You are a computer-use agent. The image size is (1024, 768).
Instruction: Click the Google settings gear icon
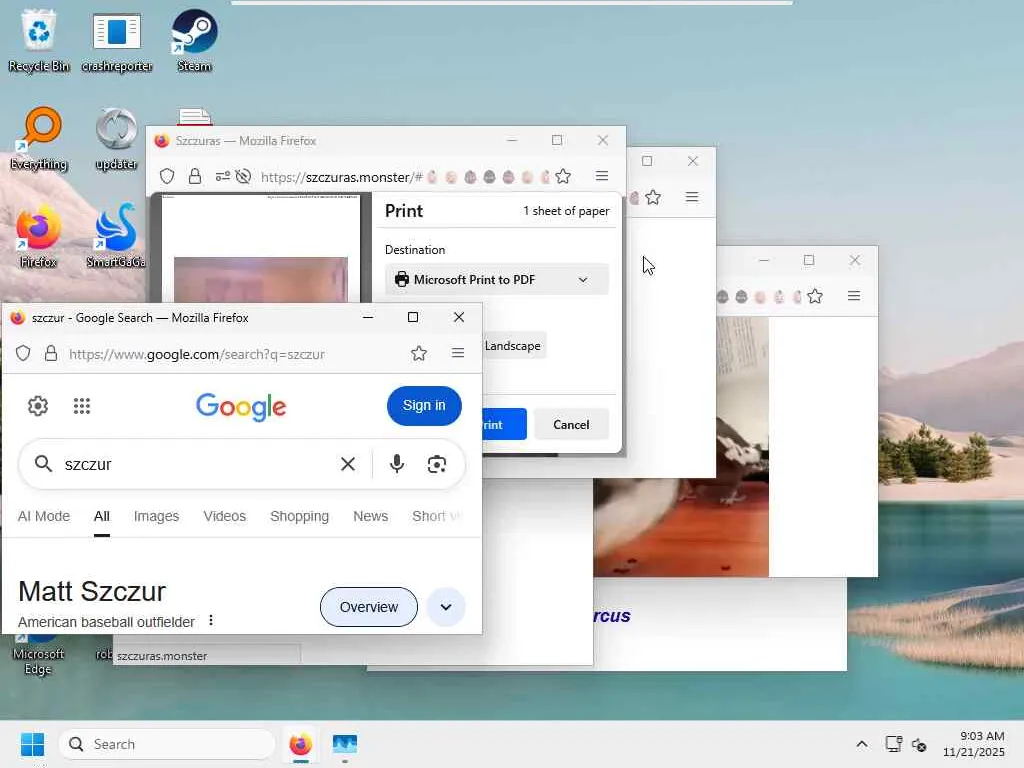pos(38,406)
